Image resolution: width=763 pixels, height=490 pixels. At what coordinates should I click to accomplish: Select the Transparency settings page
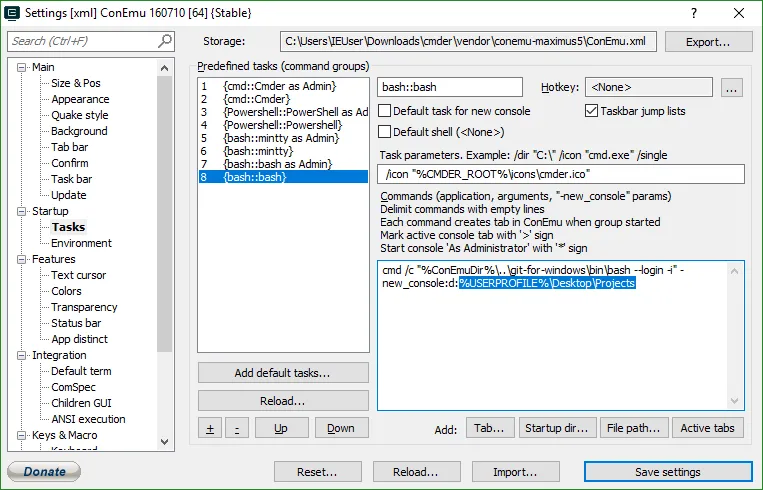(x=84, y=307)
